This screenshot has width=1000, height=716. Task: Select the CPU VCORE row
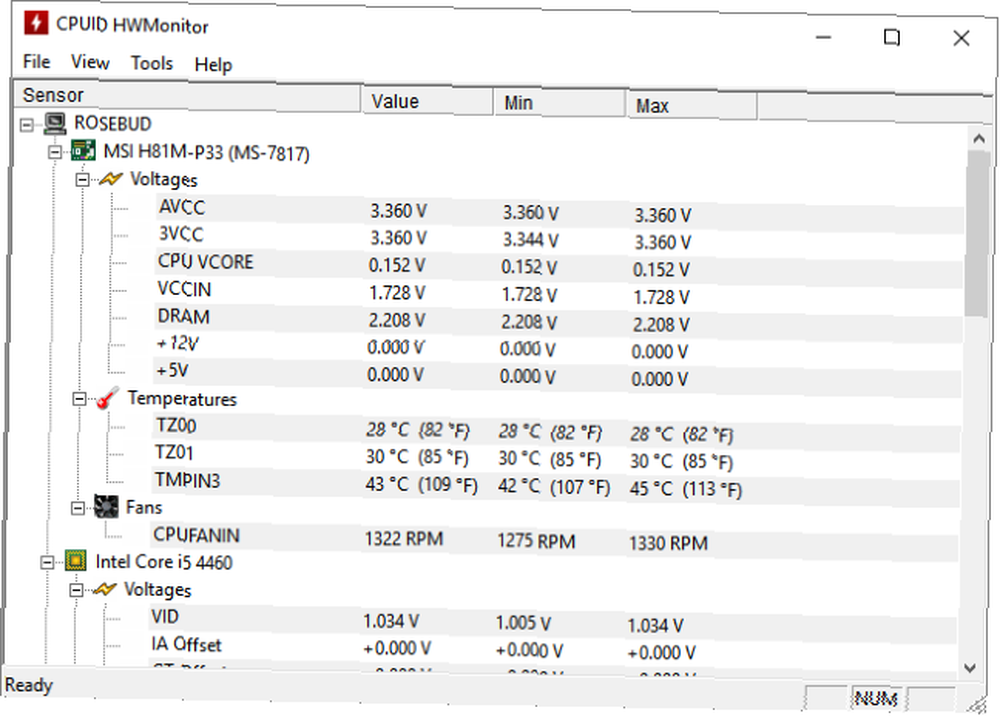pos(560,265)
